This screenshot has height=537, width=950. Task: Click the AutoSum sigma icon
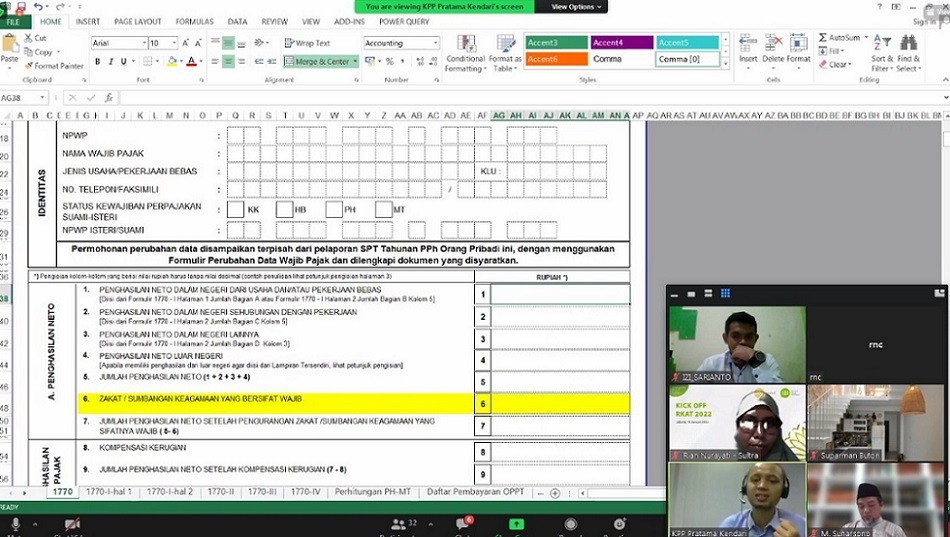pyautogui.click(x=823, y=38)
